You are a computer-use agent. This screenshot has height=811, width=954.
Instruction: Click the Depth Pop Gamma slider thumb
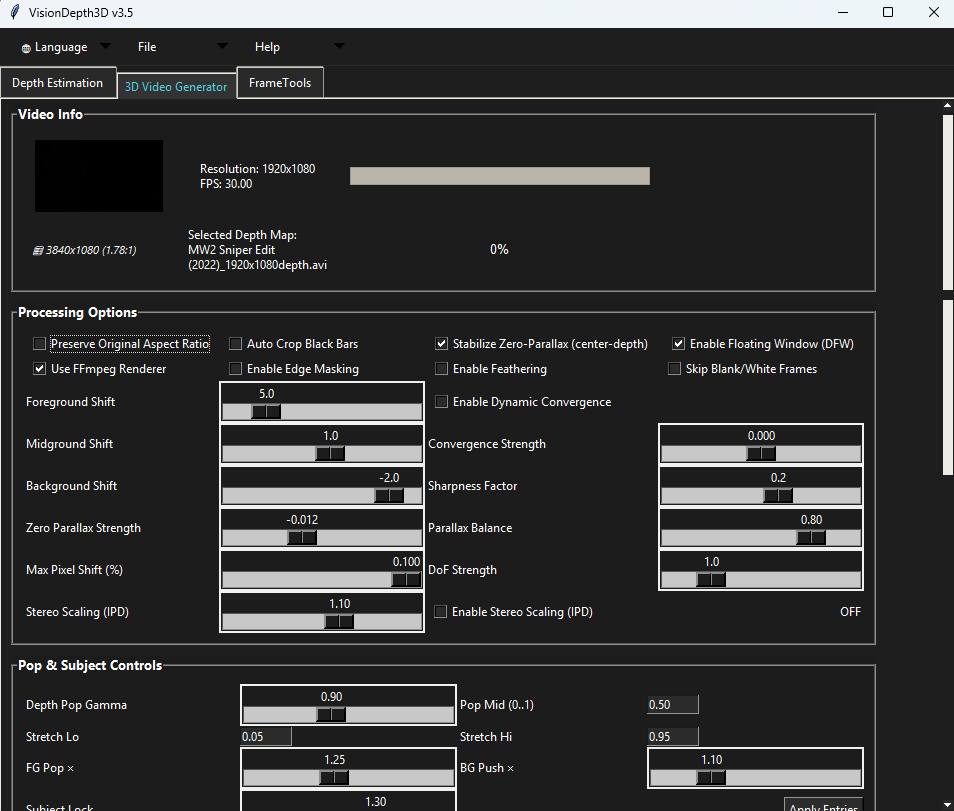(332, 715)
